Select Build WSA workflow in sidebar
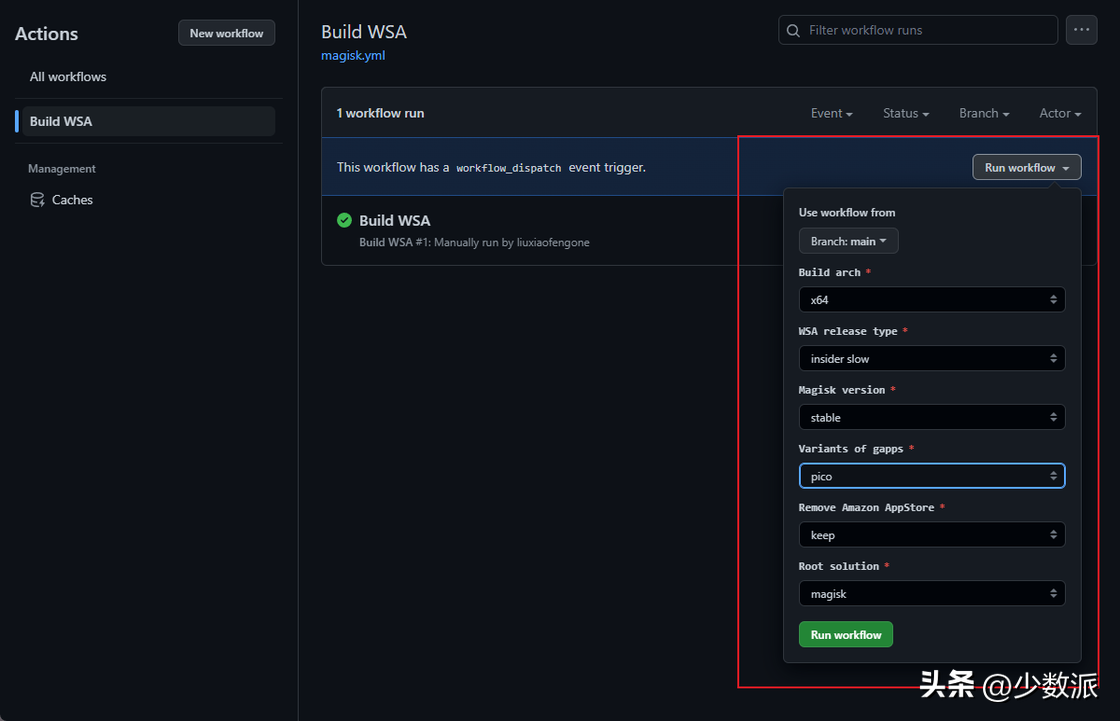This screenshot has height=721, width=1120. tap(61, 121)
